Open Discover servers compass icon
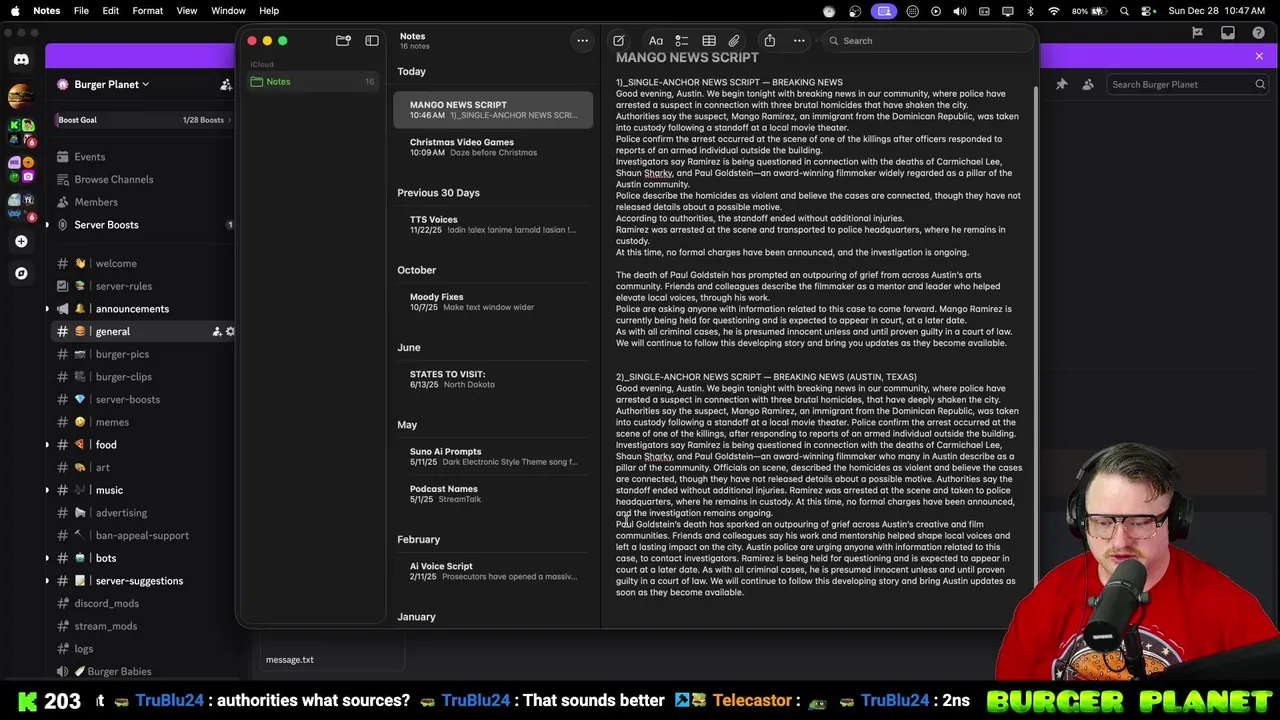 tap(21, 273)
